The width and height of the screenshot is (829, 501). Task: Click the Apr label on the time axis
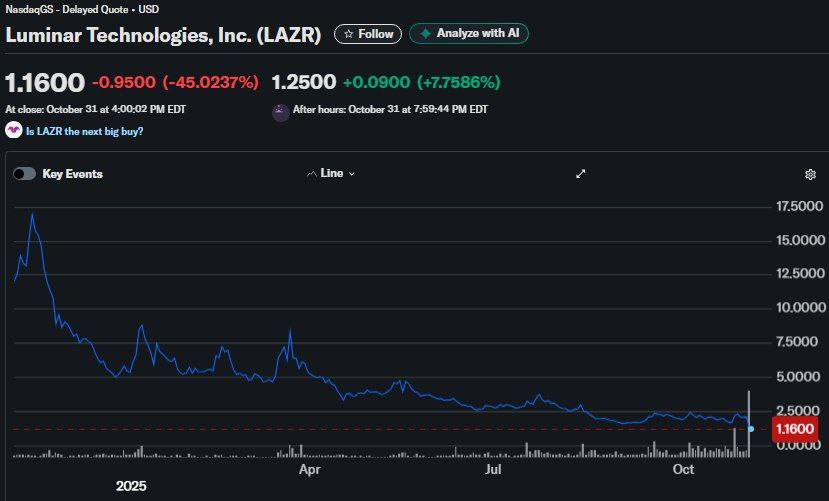click(309, 469)
